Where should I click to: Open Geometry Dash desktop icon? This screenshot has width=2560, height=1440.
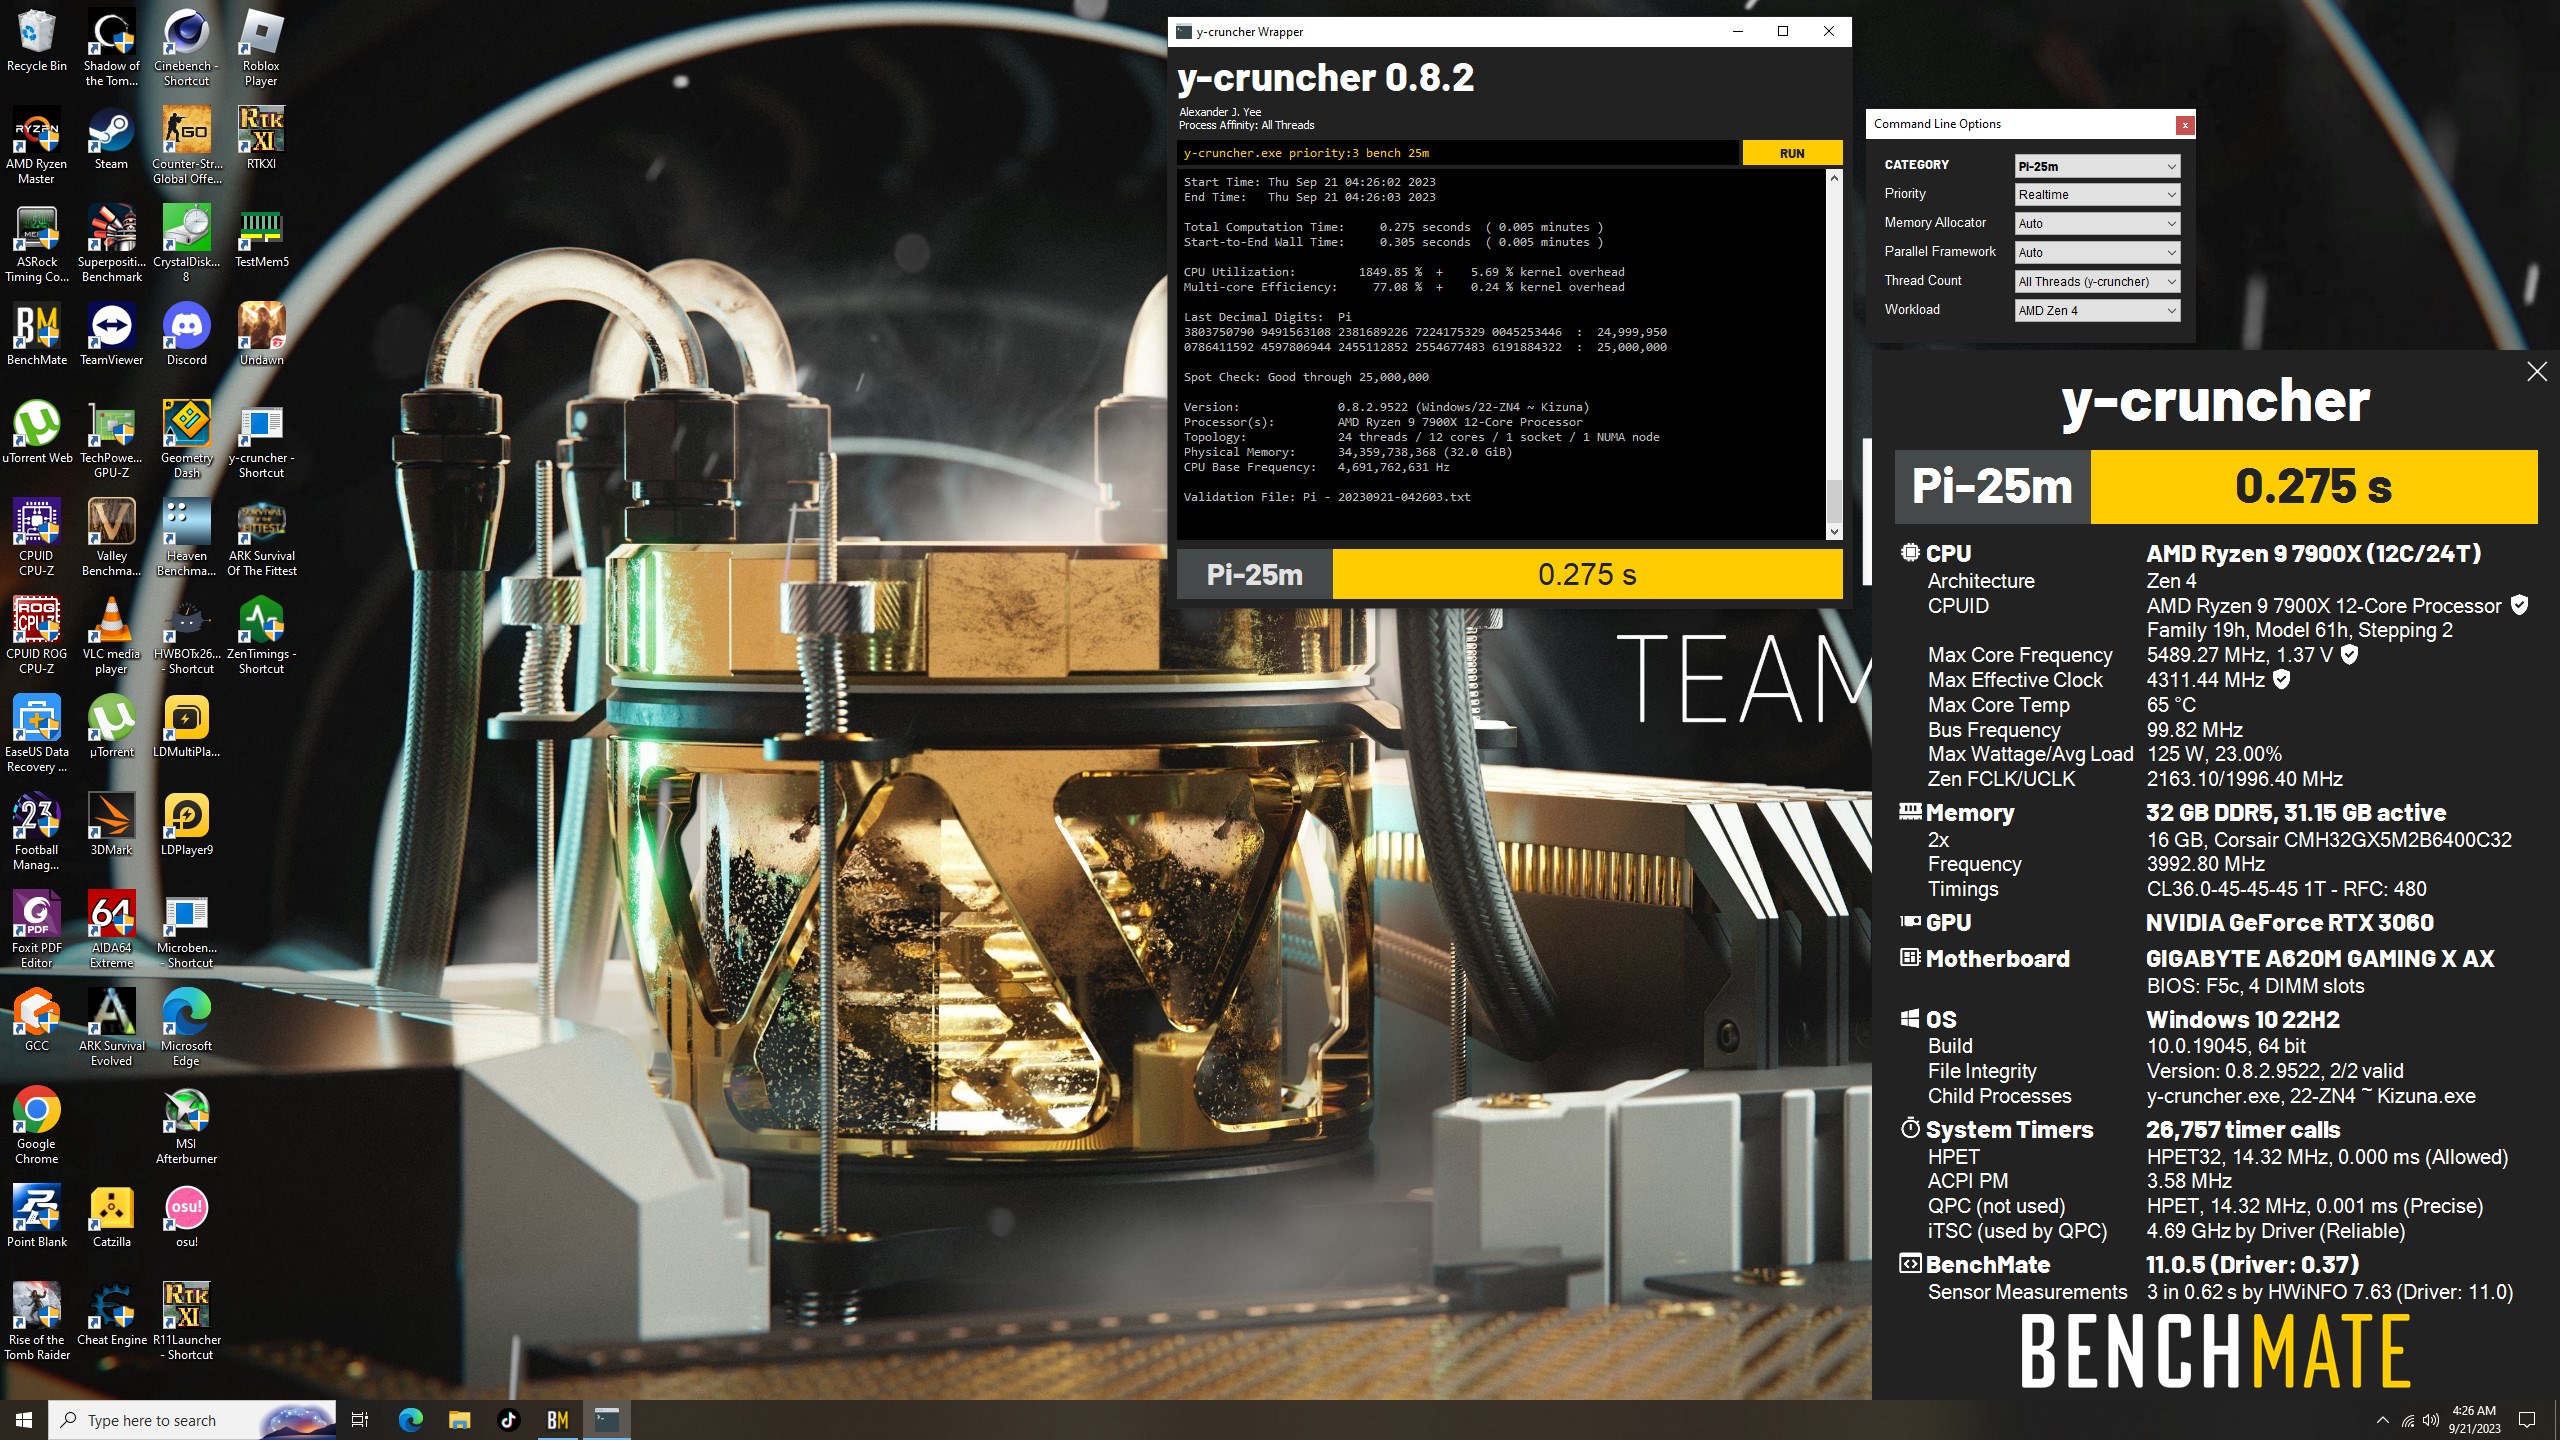coord(186,440)
